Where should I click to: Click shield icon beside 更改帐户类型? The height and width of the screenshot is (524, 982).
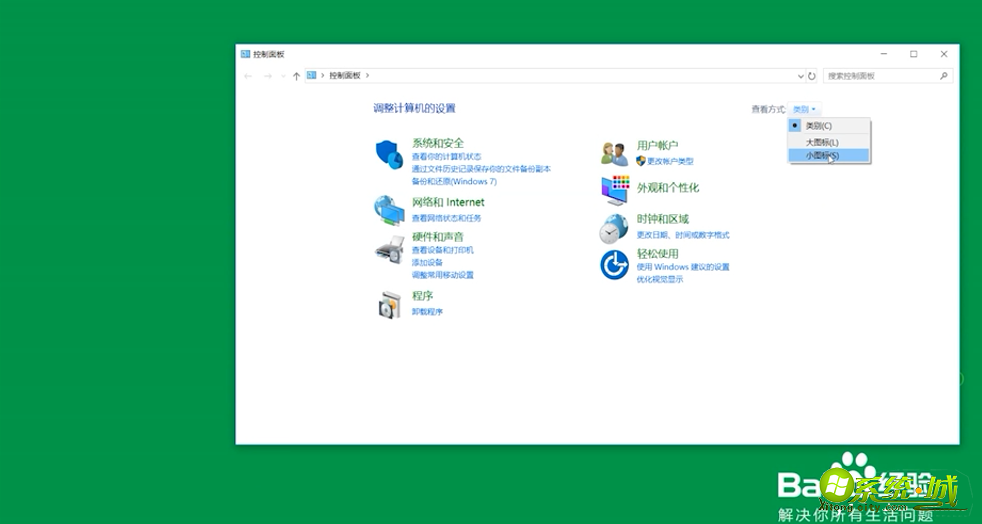point(641,161)
